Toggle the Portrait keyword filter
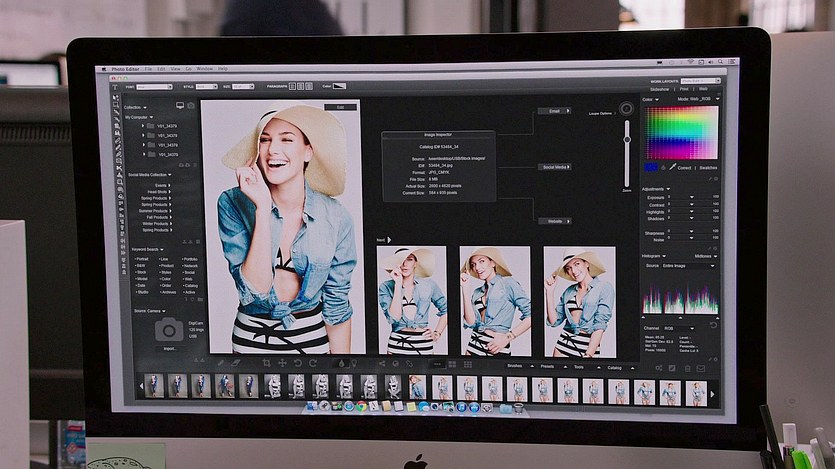 pos(142,259)
